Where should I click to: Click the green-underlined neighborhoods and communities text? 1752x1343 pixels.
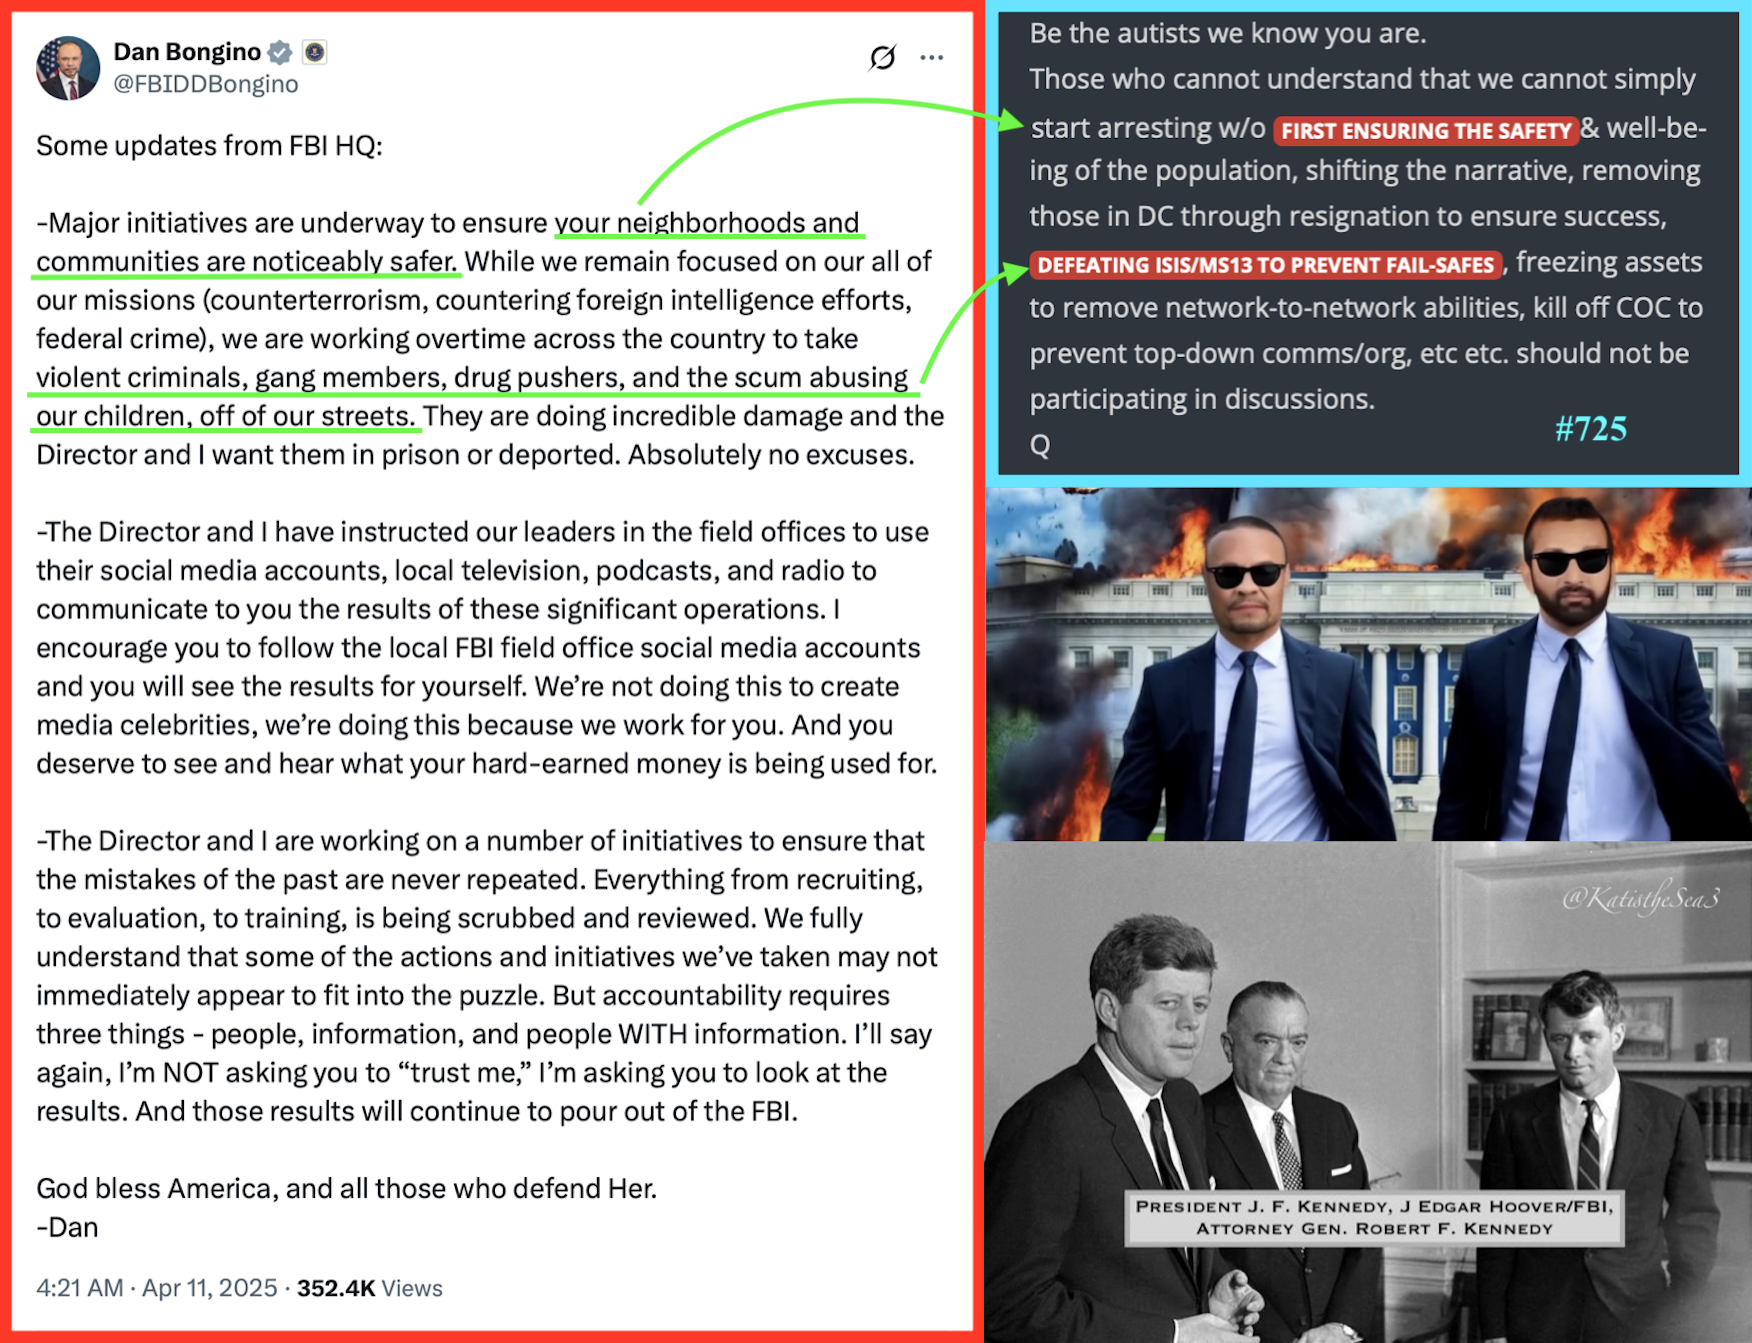click(448, 242)
